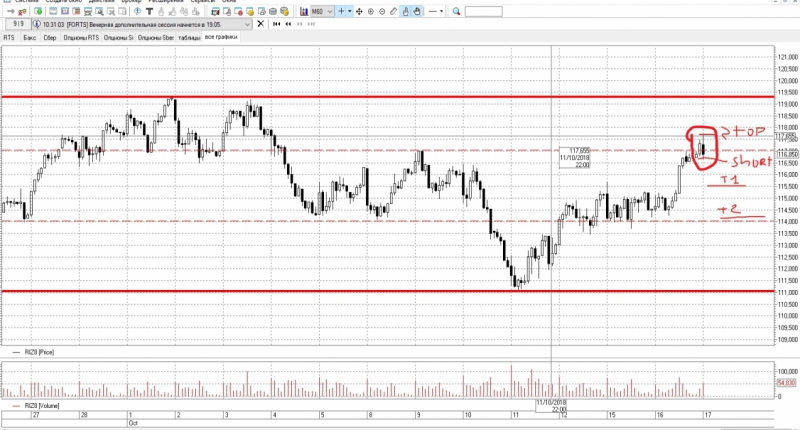Click the bar-chart icon next to M60

coord(304,11)
